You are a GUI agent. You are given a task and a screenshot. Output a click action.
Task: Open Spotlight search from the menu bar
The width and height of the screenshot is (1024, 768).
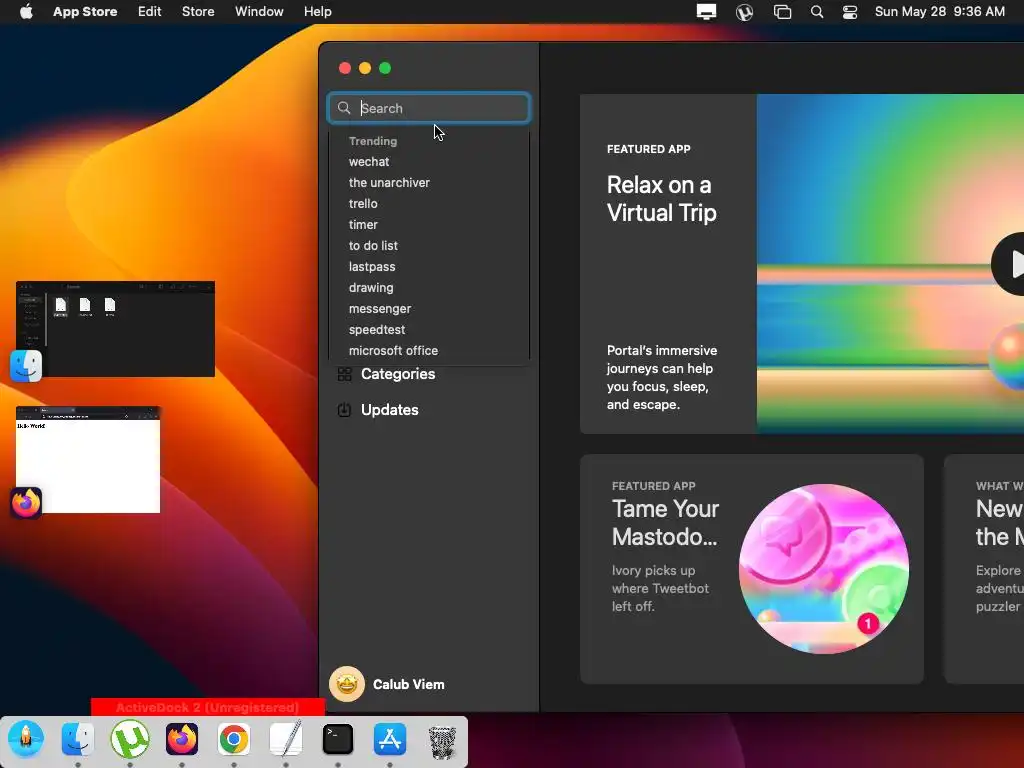pos(817,12)
